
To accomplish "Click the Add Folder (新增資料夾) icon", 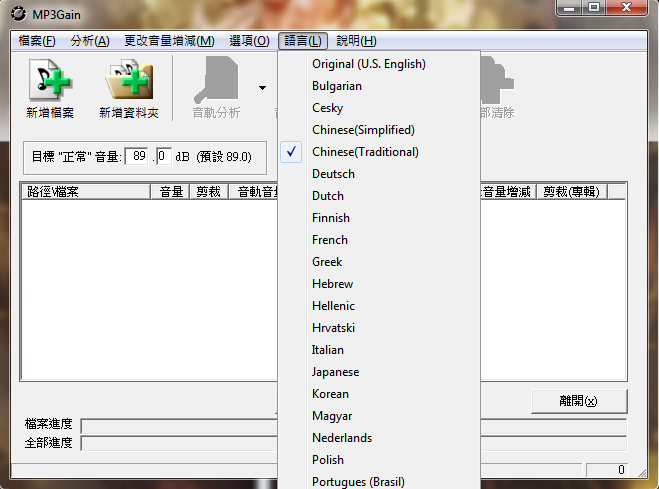I will 129,80.
